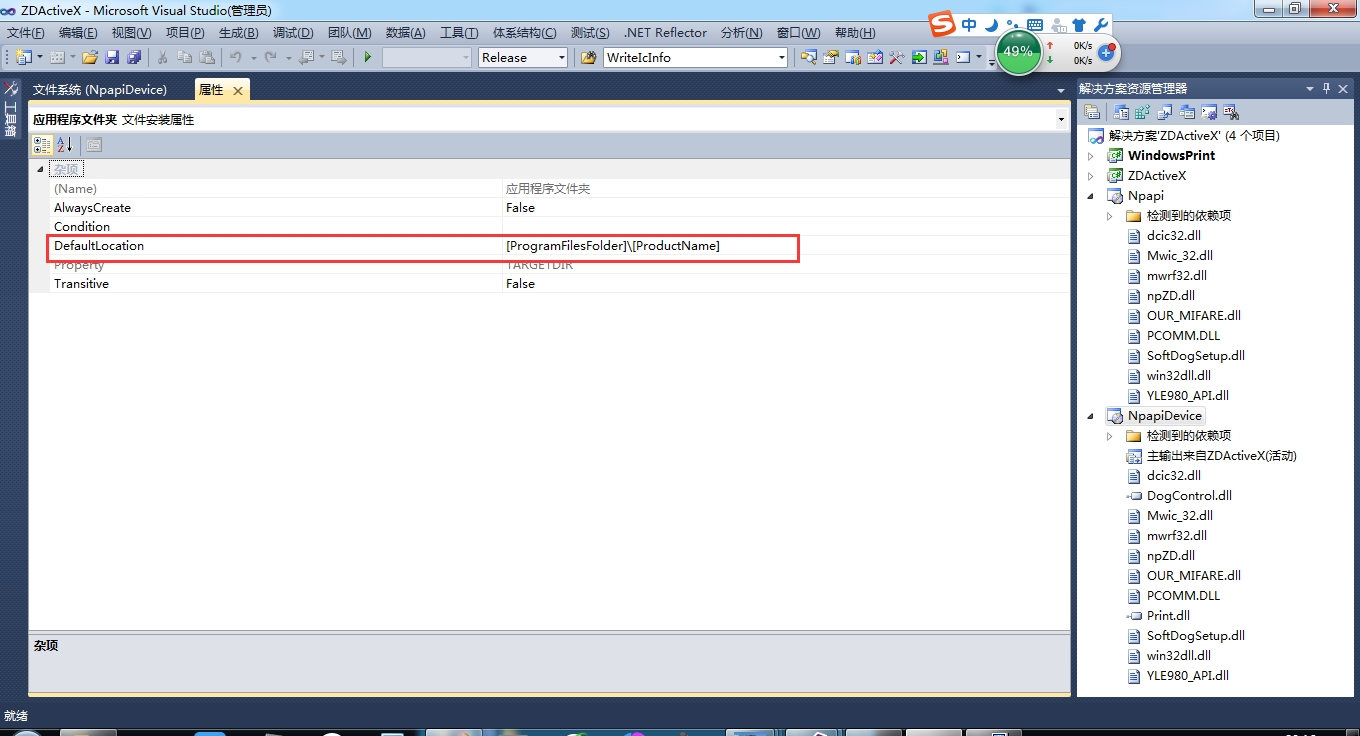
Task: Open the document tab list dropdown arrow
Action: point(1061,91)
